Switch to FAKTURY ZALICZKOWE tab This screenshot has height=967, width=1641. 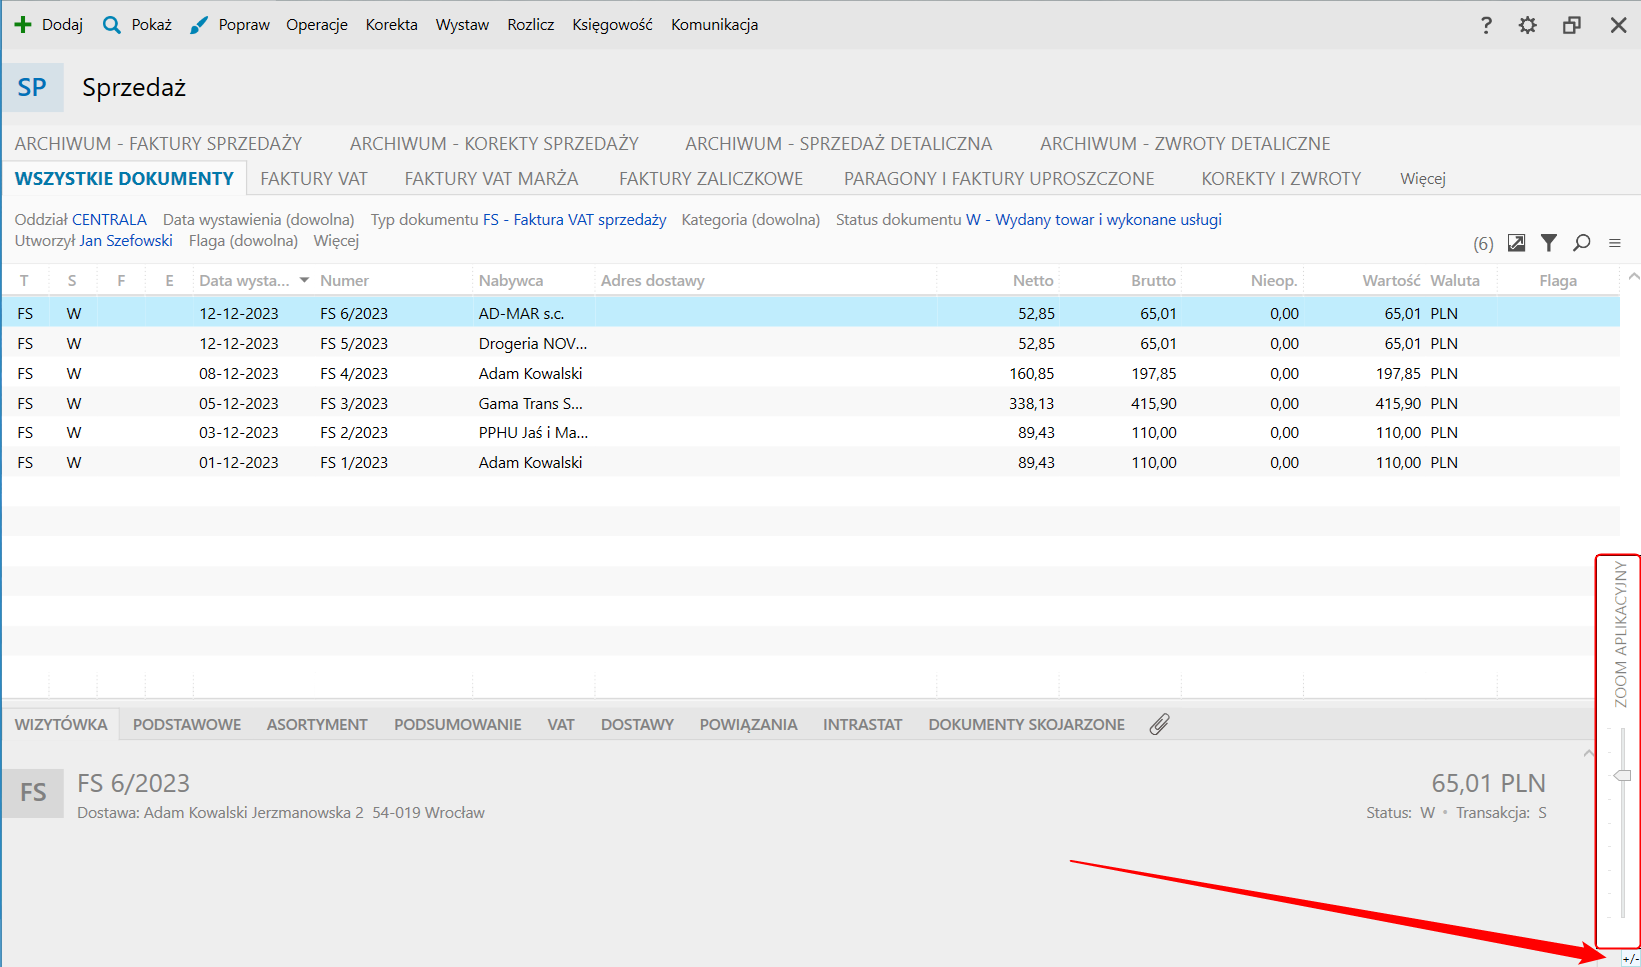pyautogui.click(x=711, y=179)
